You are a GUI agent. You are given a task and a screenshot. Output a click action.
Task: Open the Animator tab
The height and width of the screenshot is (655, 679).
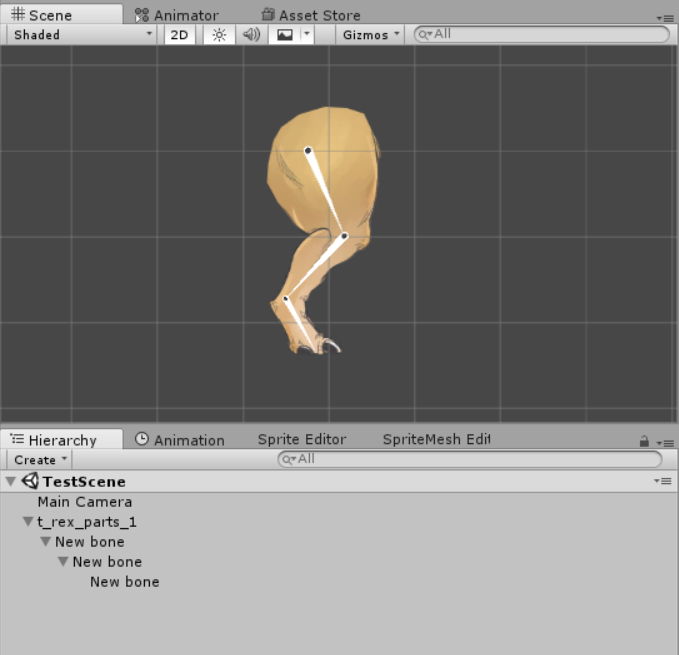click(177, 15)
